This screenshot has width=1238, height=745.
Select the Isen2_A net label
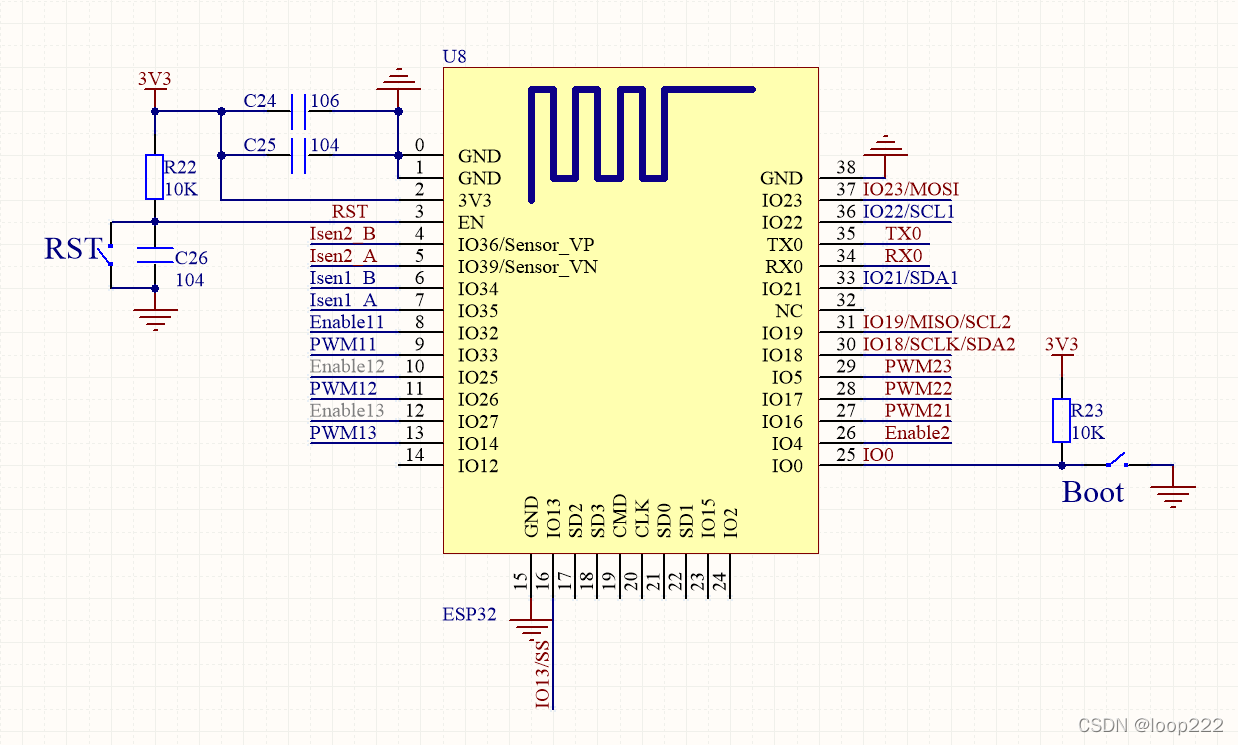coord(343,256)
